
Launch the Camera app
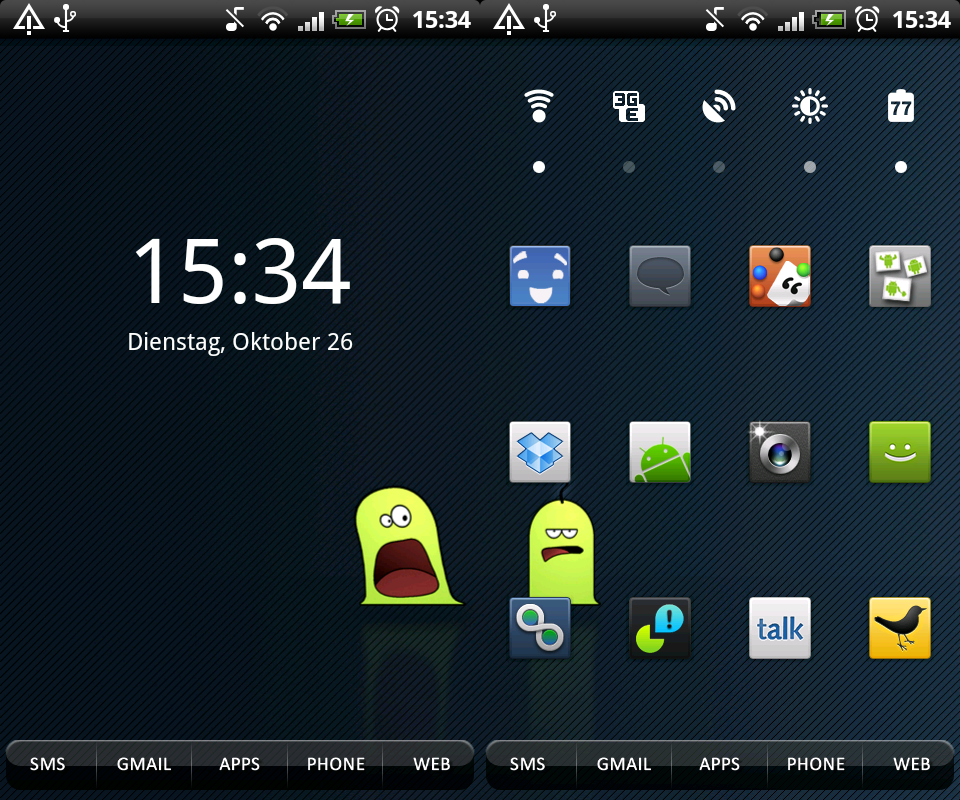tap(780, 452)
